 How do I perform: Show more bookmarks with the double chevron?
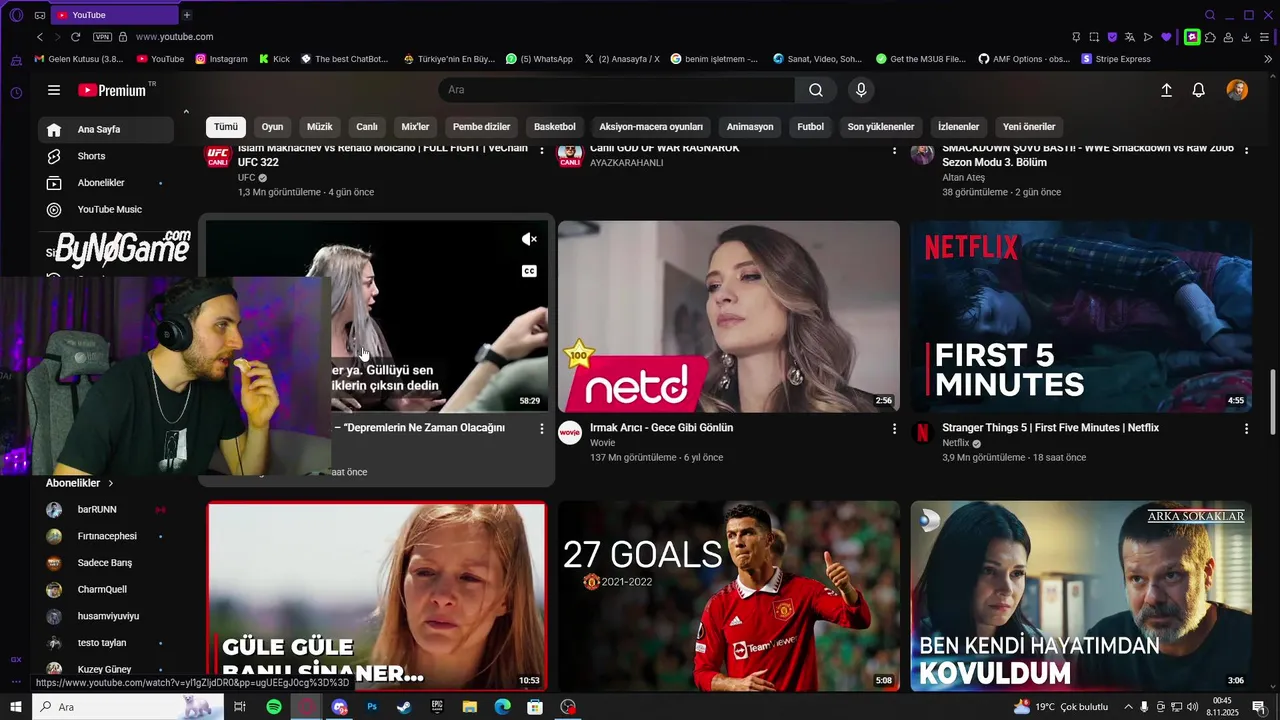click(x=1268, y=59)
